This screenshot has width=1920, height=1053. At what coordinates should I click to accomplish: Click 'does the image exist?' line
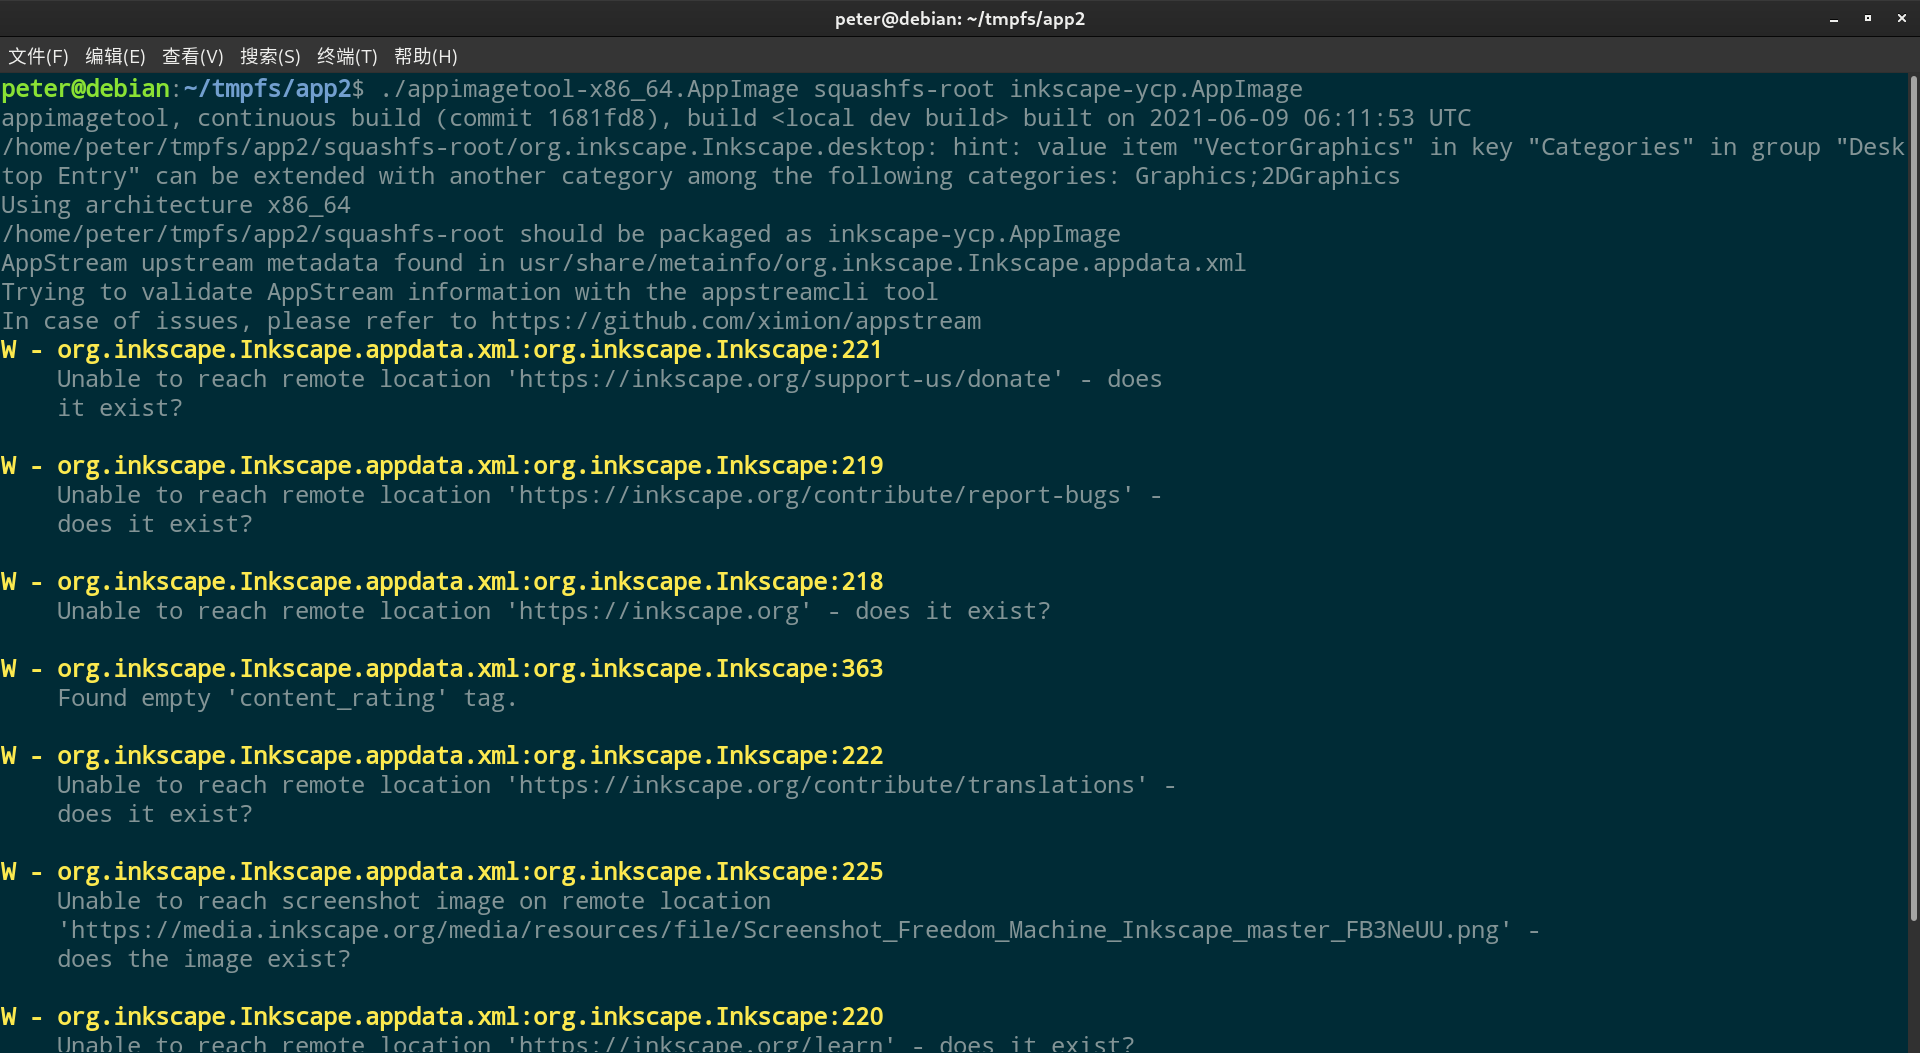coord(204,959)
